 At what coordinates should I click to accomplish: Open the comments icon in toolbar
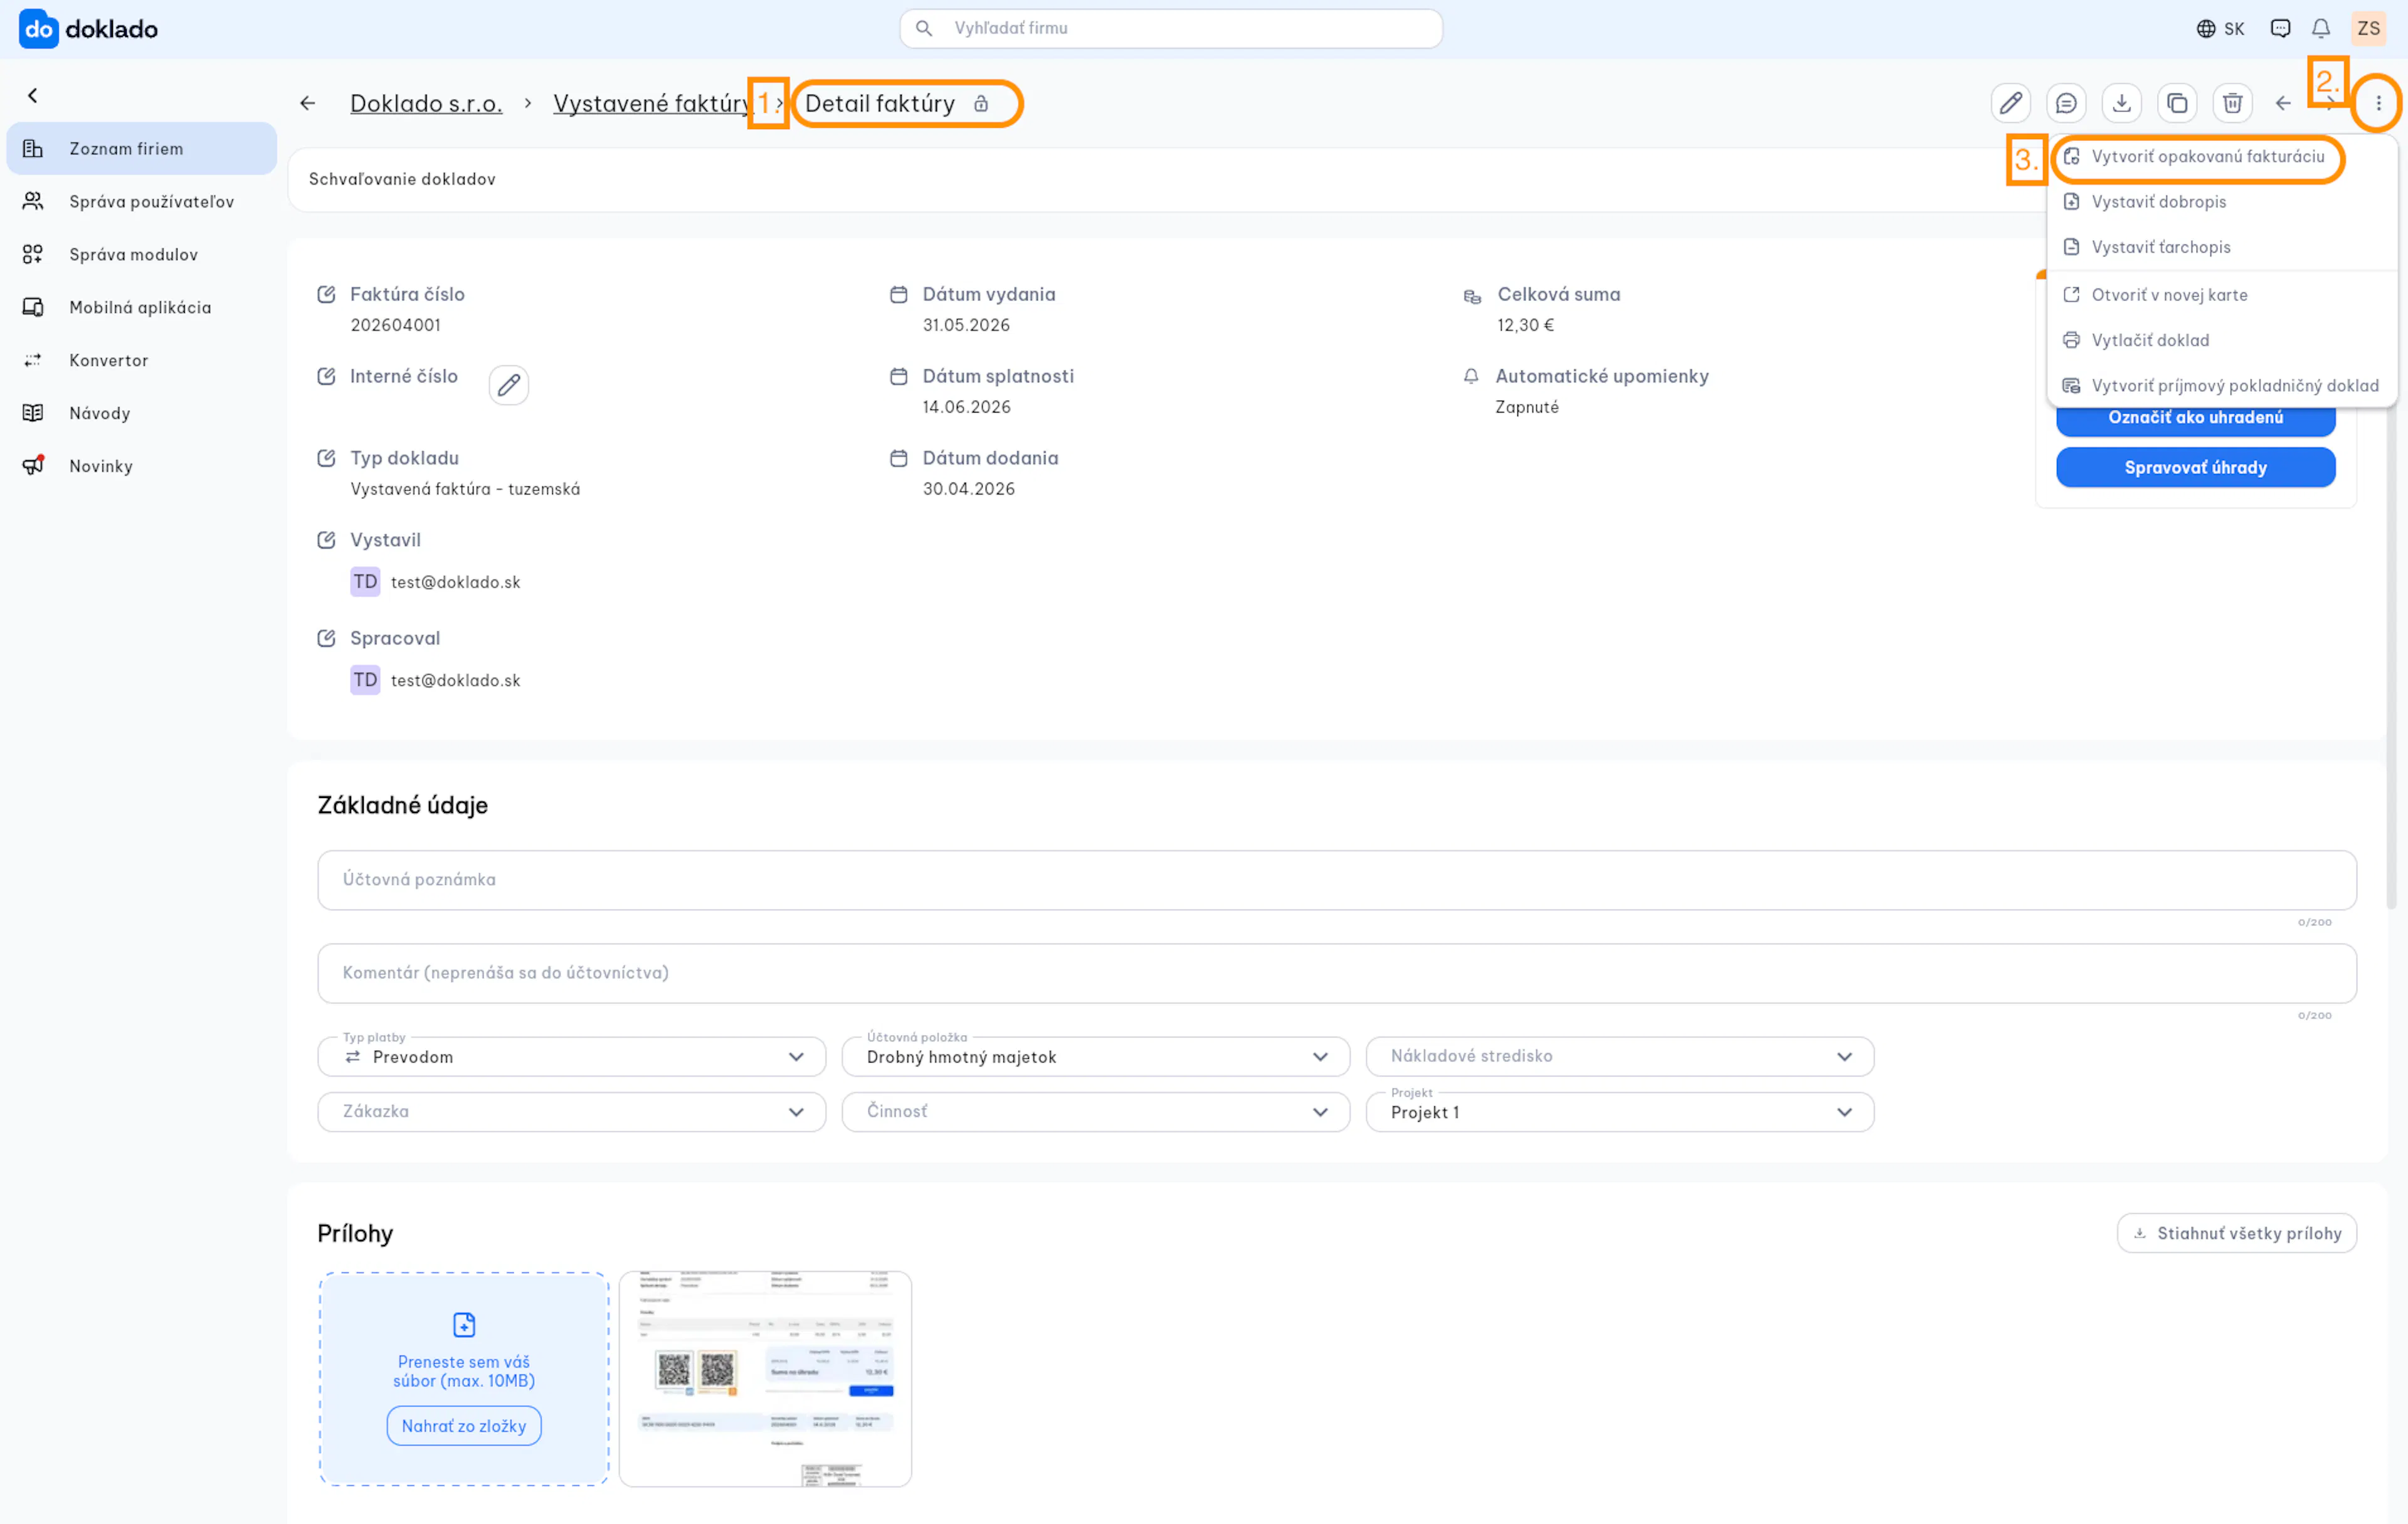click(2066, 103)
